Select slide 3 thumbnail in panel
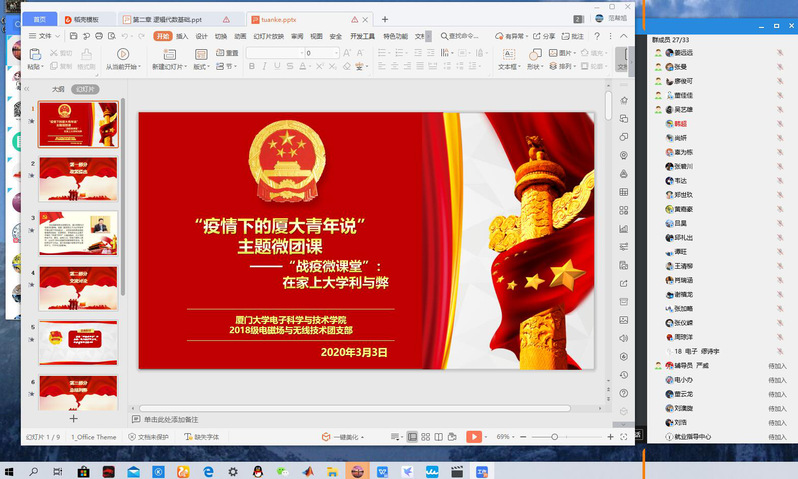This screenshot has height=479, width=798. (78, 231)
